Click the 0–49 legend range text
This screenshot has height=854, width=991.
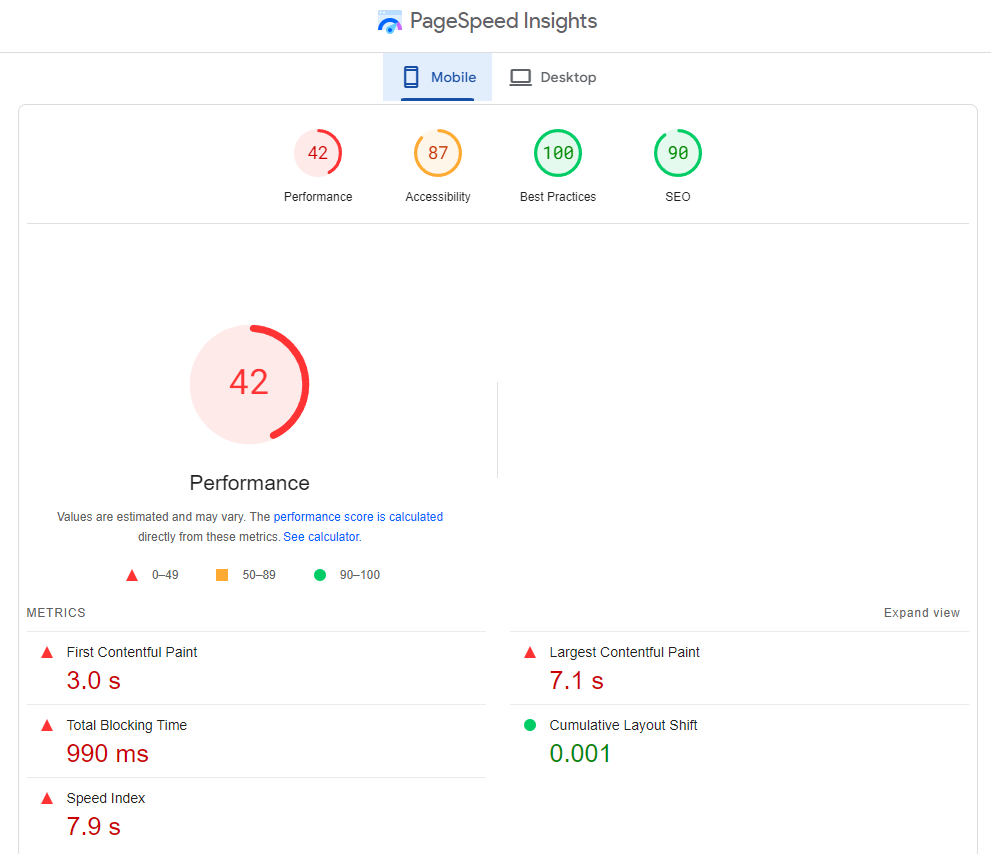165,575
